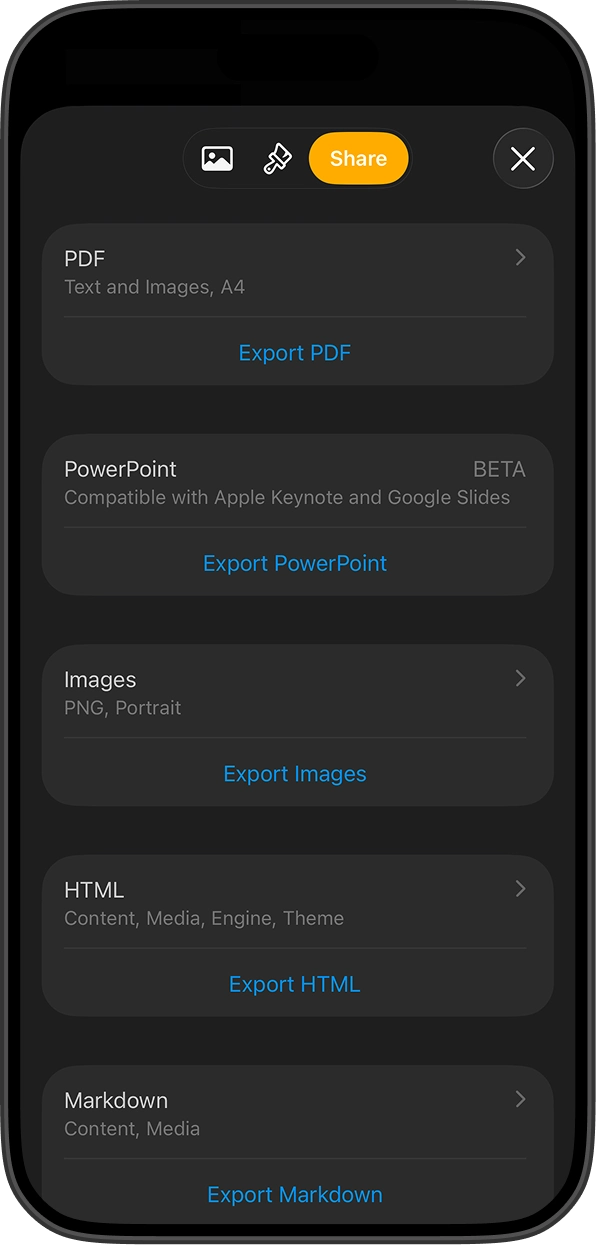Tap Export Images
The height and width of the screenshot is (1249, 596).
tap(295, 774)
